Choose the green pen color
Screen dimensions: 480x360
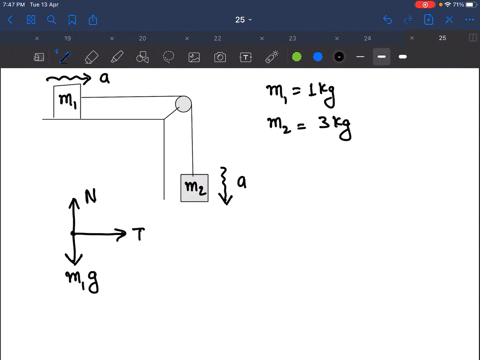pyautogui.click(x=297, y=57)
